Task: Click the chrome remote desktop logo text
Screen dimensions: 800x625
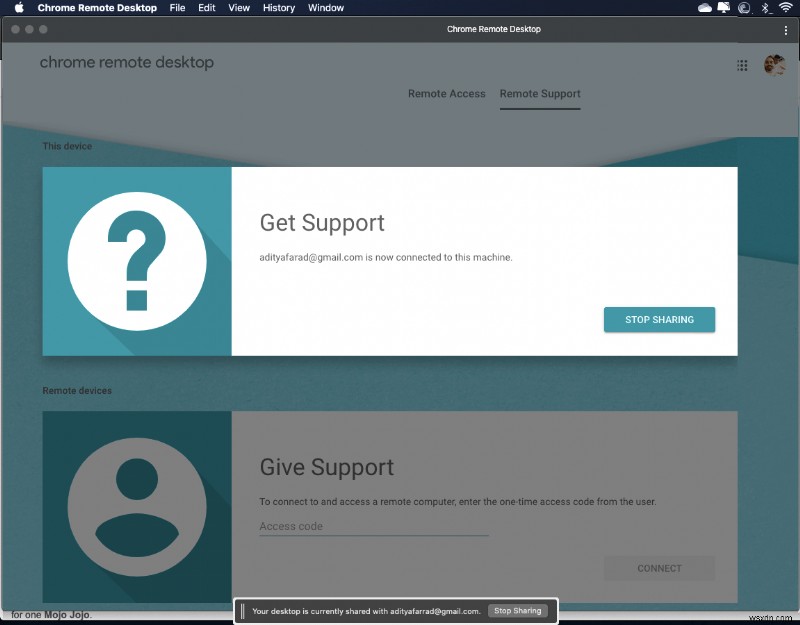Action: tap(127, 62)
